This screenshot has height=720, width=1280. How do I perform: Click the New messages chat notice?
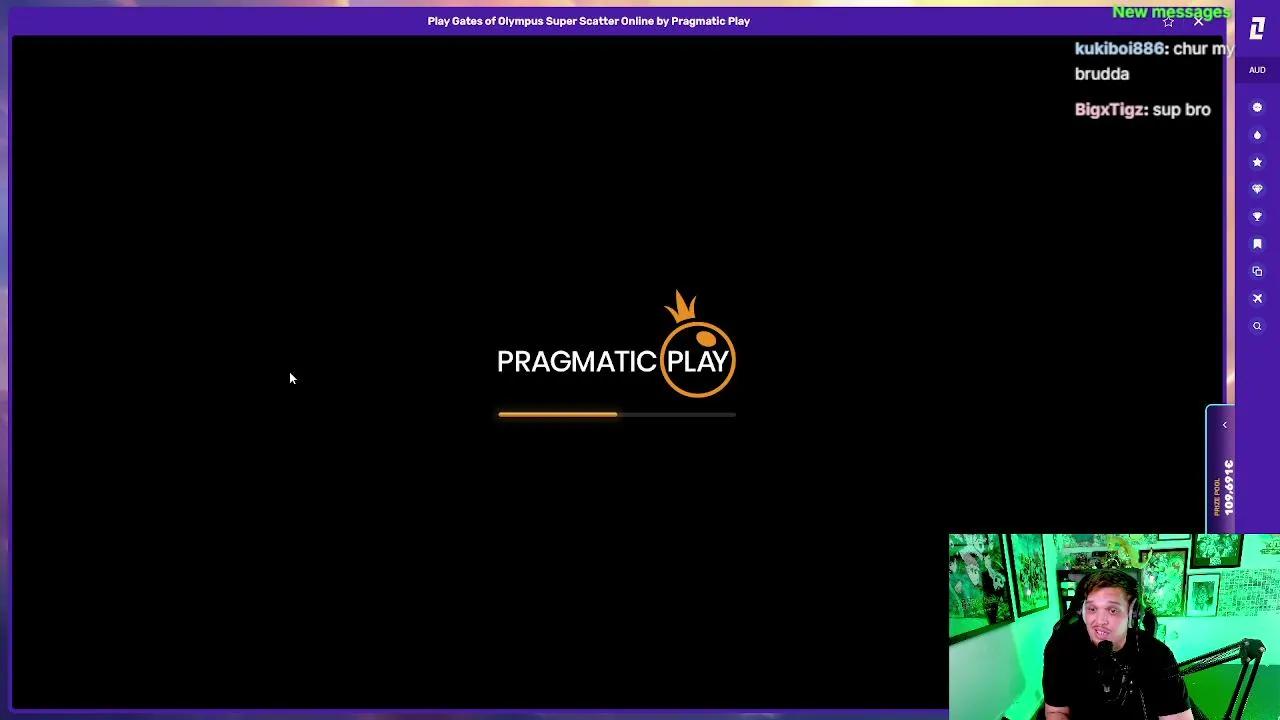(x=1171, y=12)
